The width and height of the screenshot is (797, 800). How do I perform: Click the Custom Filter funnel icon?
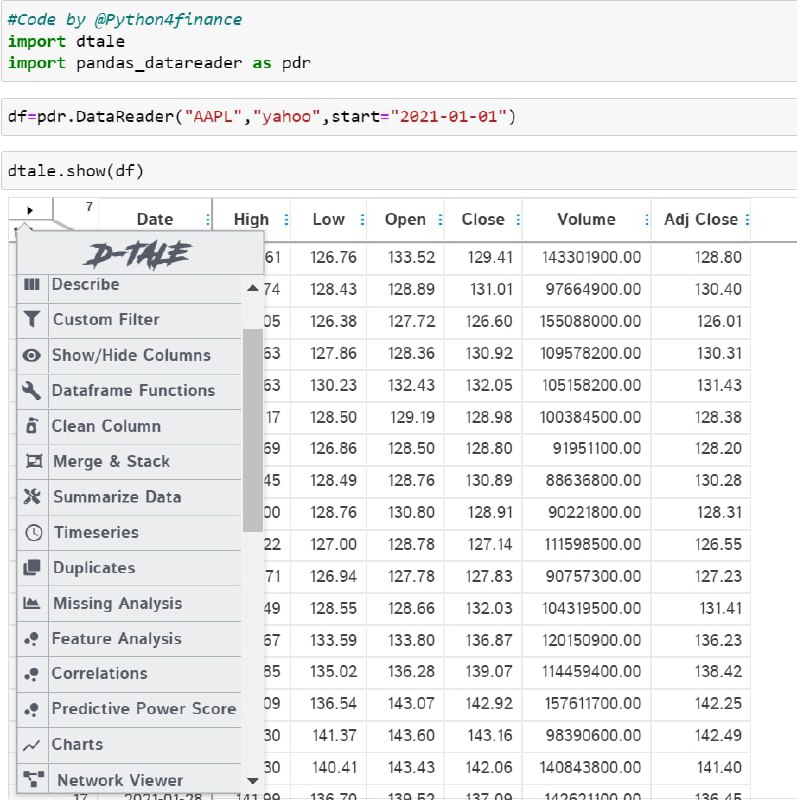tap(32, 319)
